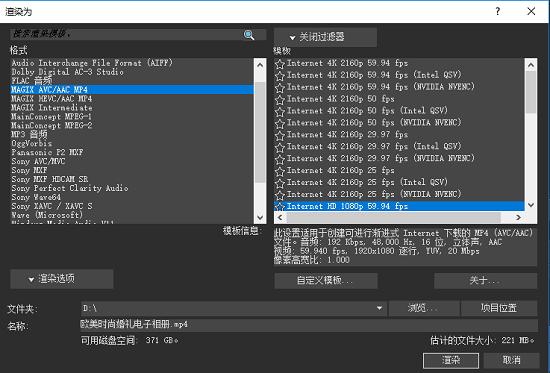Select Dolby Digital AC-3 Studio format
This screenshot has height=373, width=550.
point(132,72)
